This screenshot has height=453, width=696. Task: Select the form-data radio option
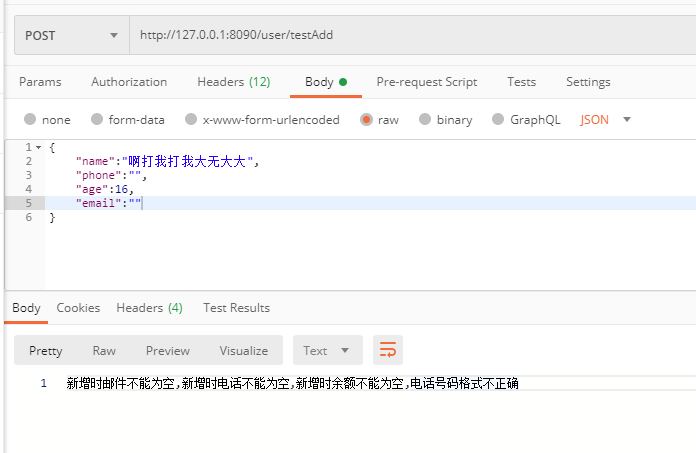click(97, 120)
